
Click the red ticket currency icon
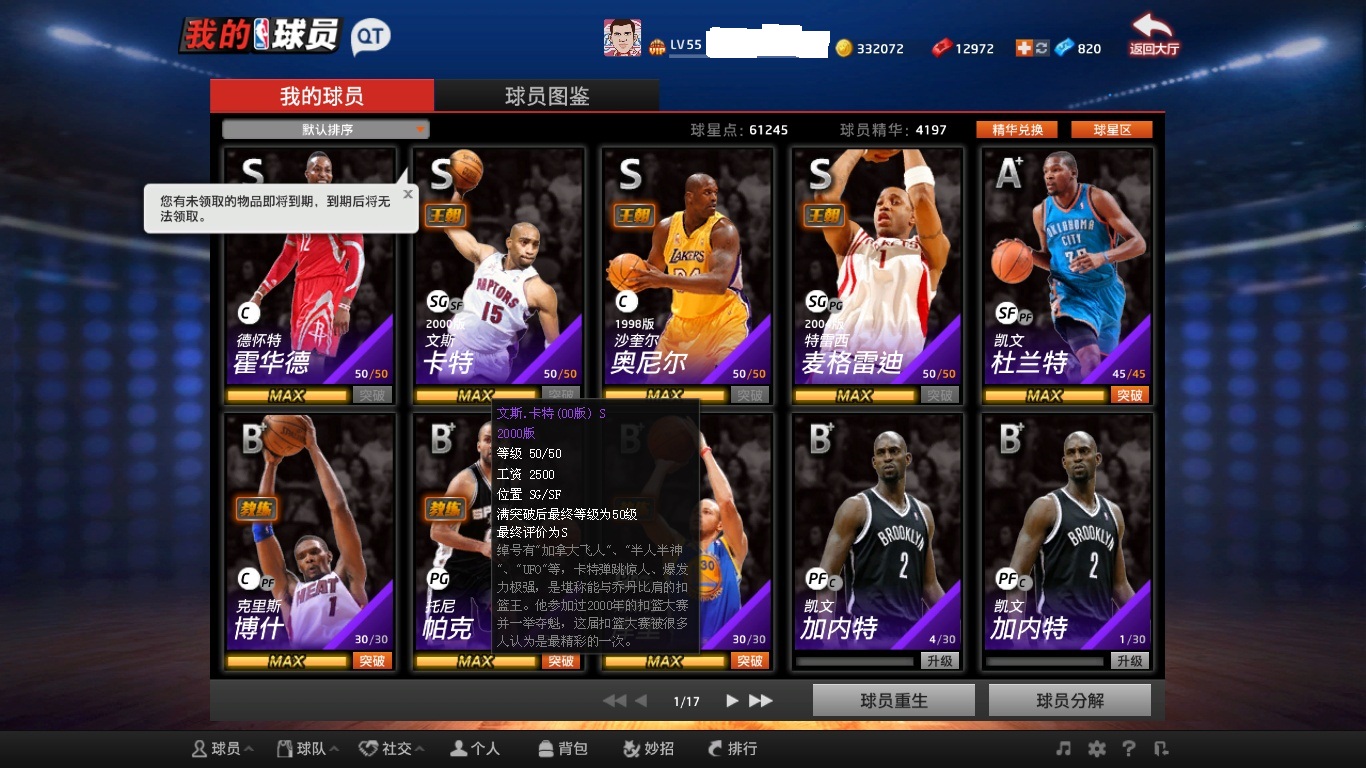point(941,48)
